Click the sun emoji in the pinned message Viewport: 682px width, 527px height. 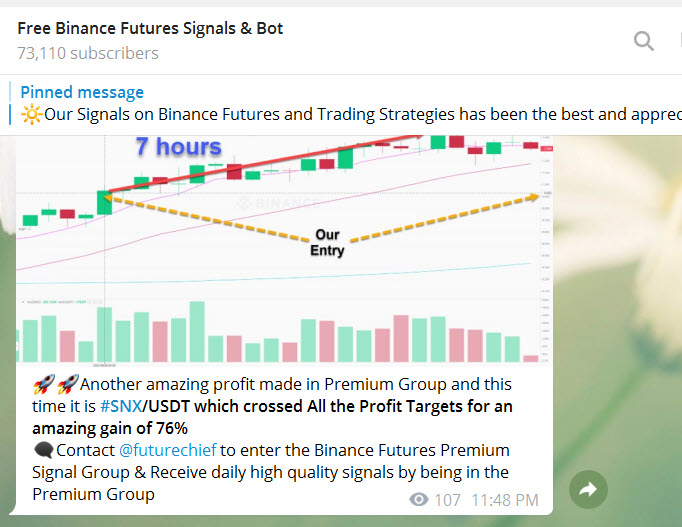[x=30, y=113]
